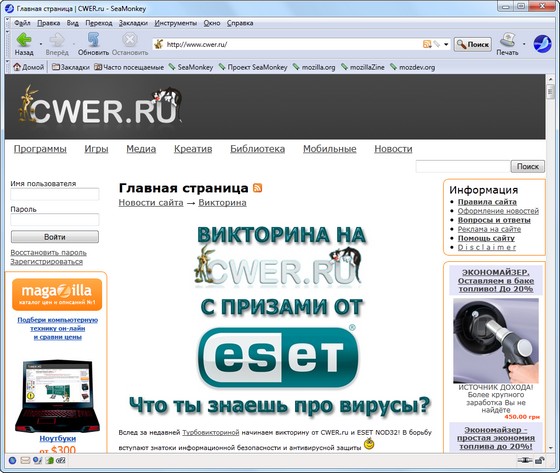Click the fuel nozzle ad image

click(x=496, y=340)
